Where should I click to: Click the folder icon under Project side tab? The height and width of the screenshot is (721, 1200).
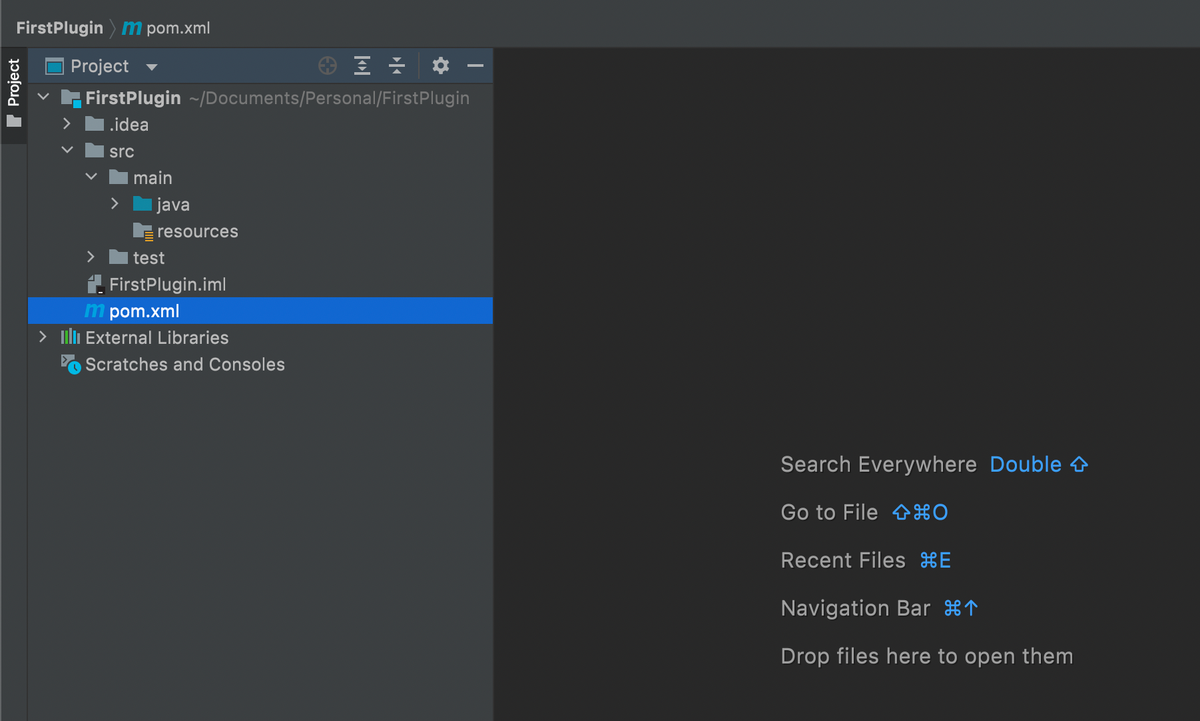(x=14, y=121)
